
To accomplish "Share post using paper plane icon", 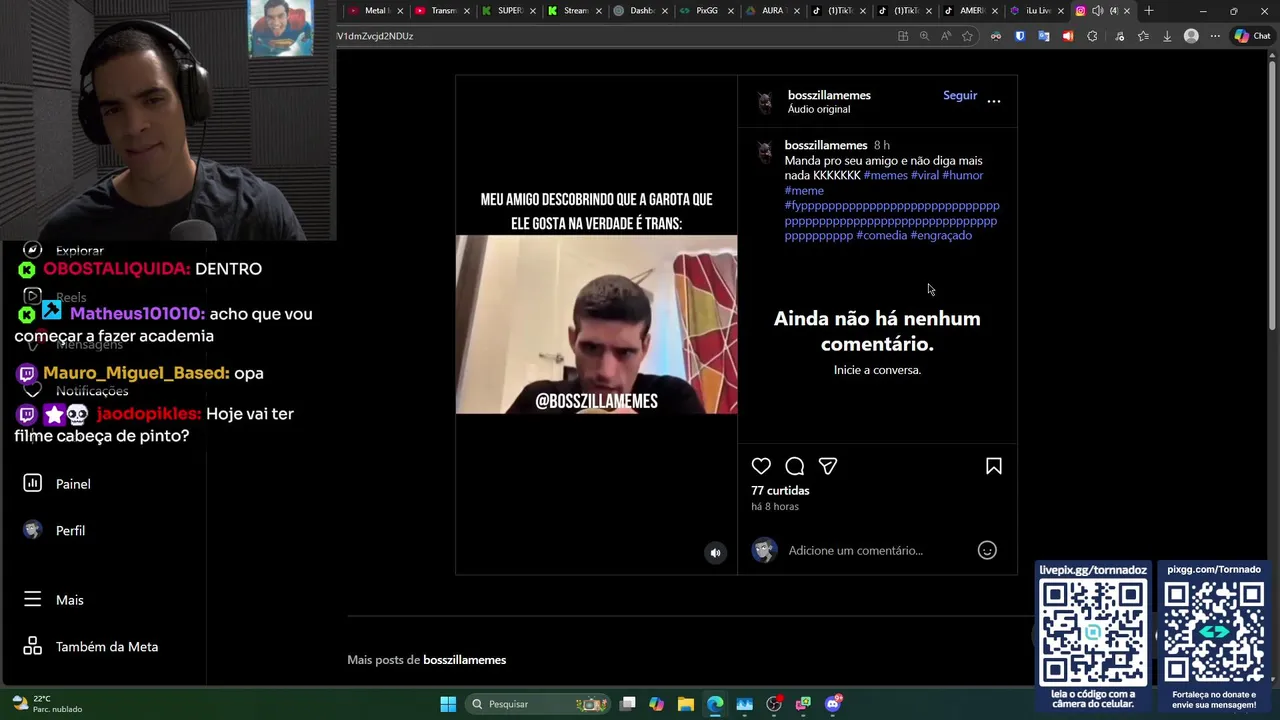I will (x=828, y=466).
